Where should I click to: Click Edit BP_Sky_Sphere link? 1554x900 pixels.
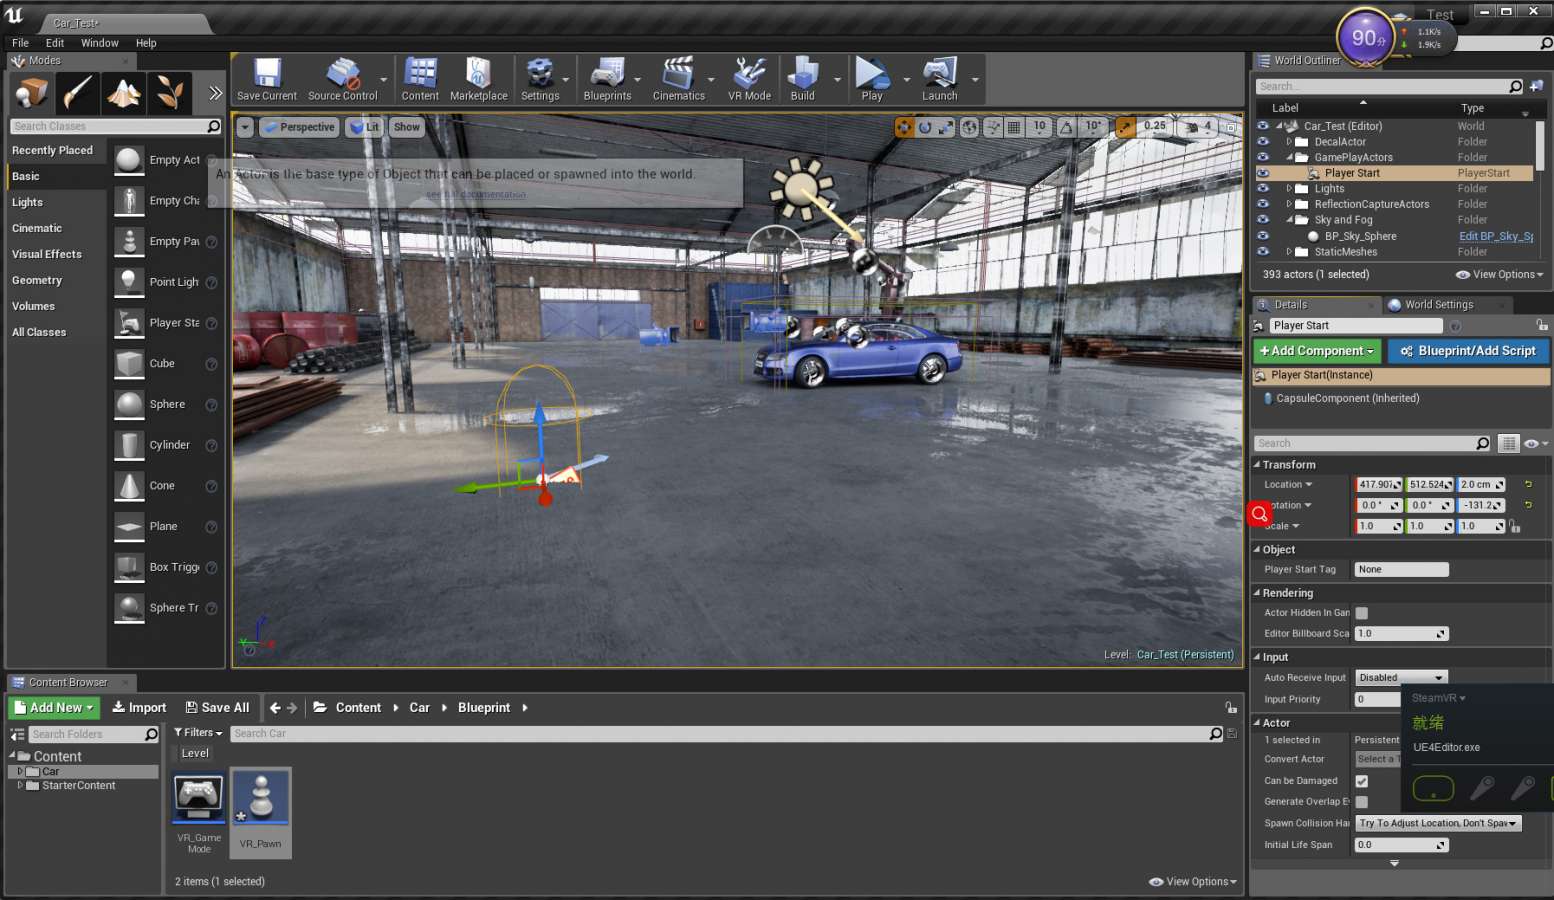[1496, 237]
